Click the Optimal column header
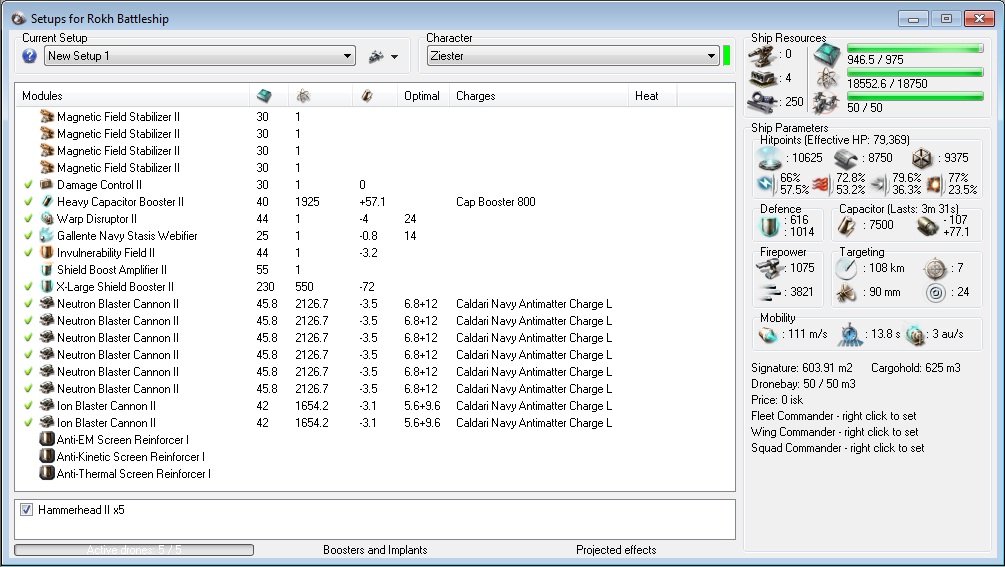This screenshot has height=567, width=1005. [421, 96]
